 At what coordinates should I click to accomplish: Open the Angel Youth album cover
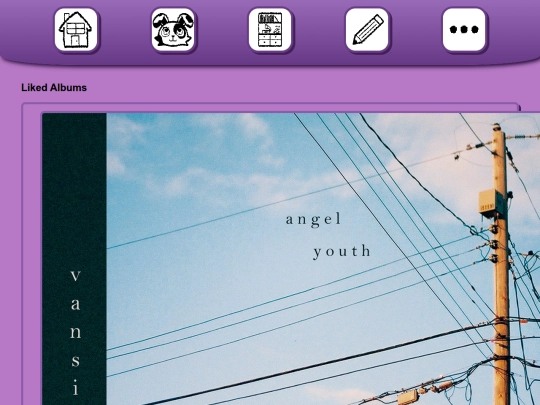291,259
